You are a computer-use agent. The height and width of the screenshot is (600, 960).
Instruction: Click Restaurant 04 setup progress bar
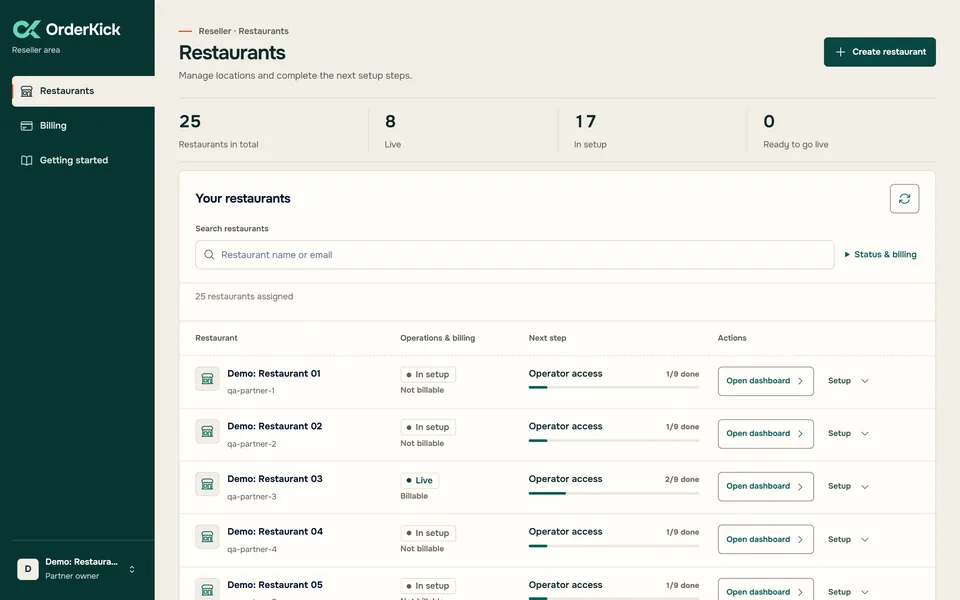[613, 546]
